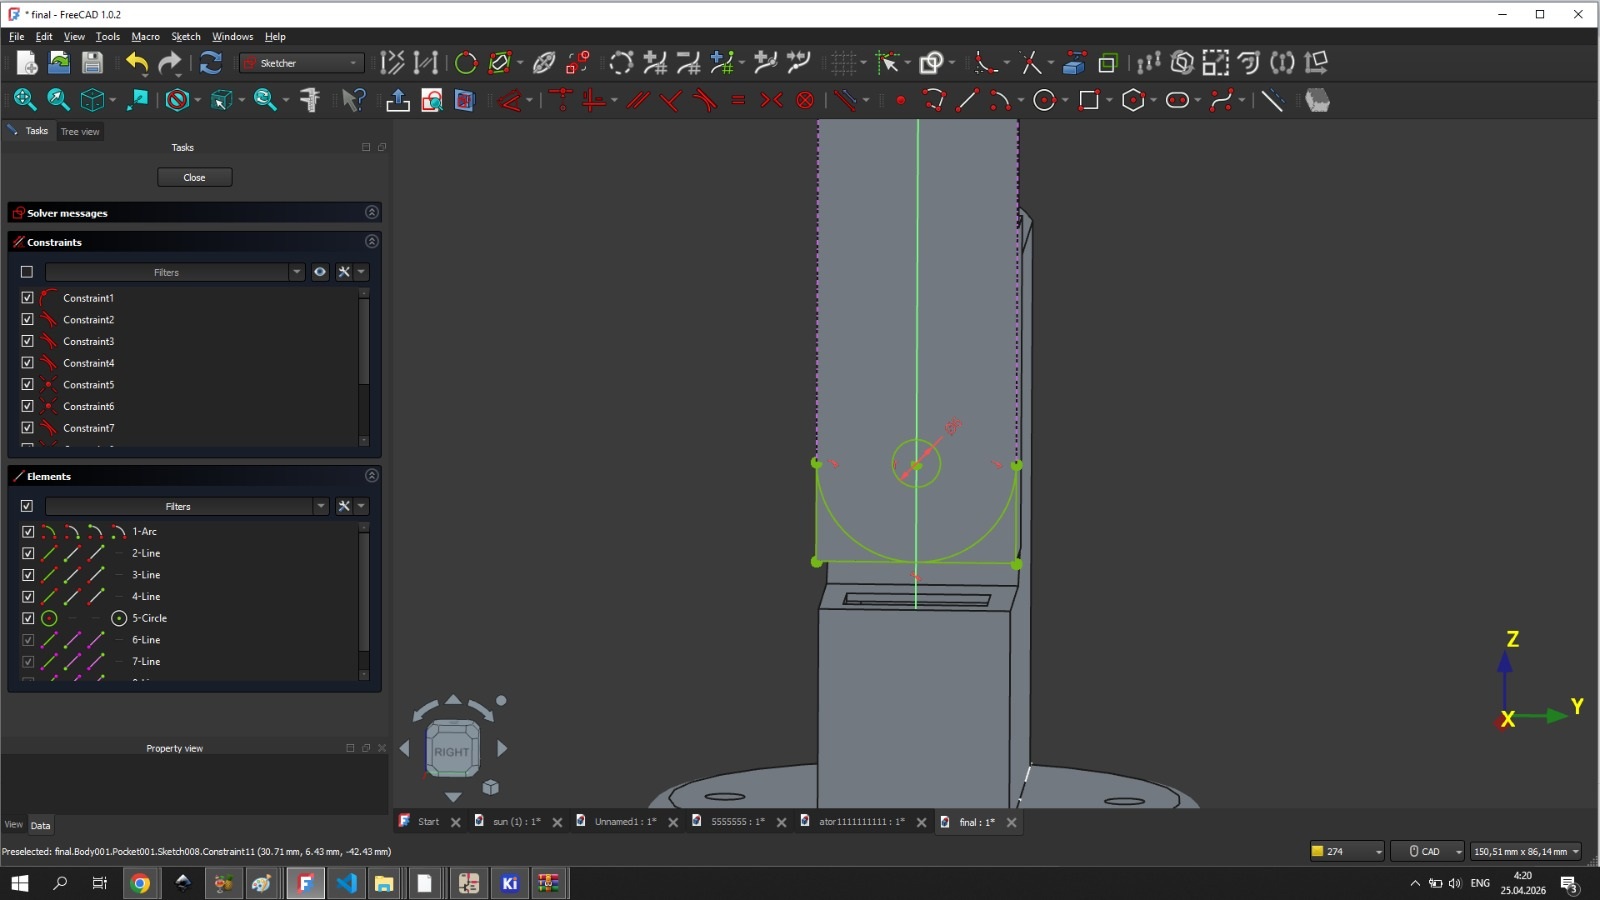Viewport: 1600px width, 900px height.
Task: Leave sketch using the exit arrow icon
Action: [x=398, y=100]
